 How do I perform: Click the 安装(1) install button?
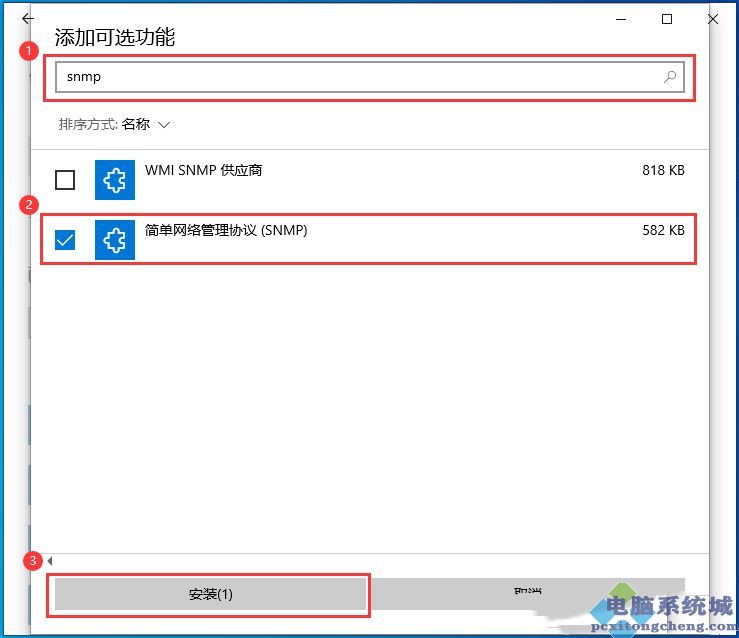tap(210, 594)
